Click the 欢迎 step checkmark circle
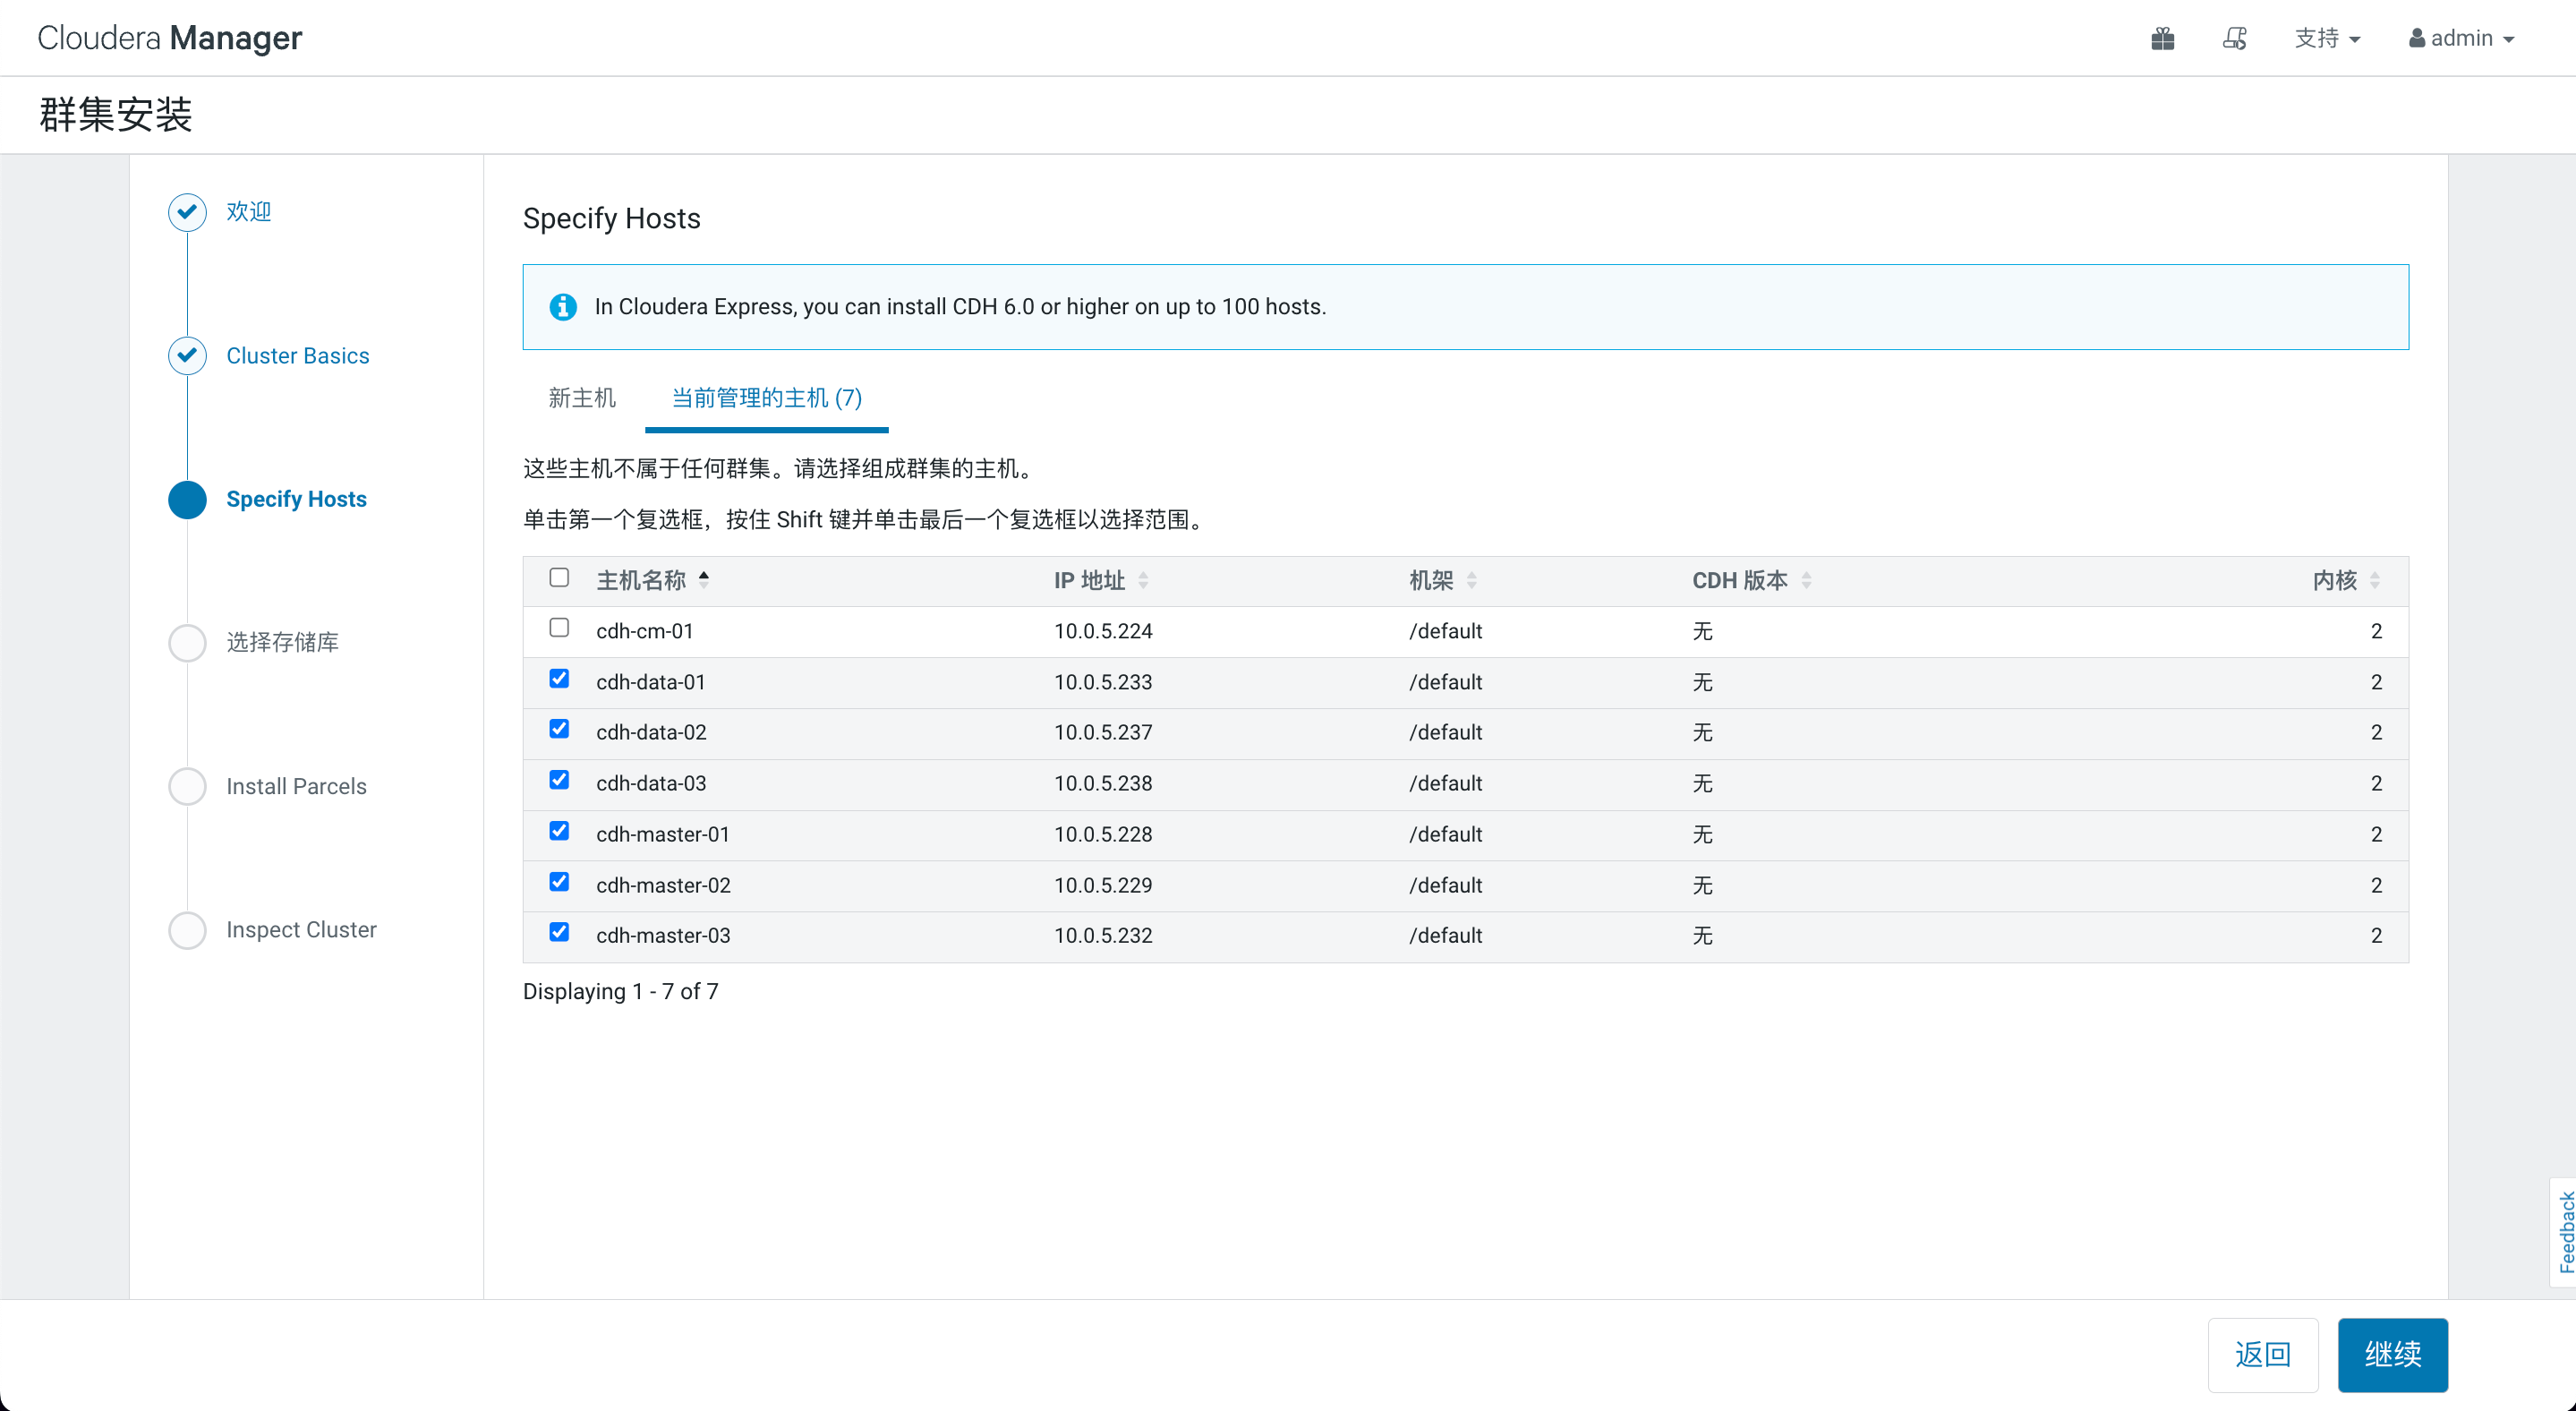This screenshot has width=2576, height=1411. pos(187,212)
